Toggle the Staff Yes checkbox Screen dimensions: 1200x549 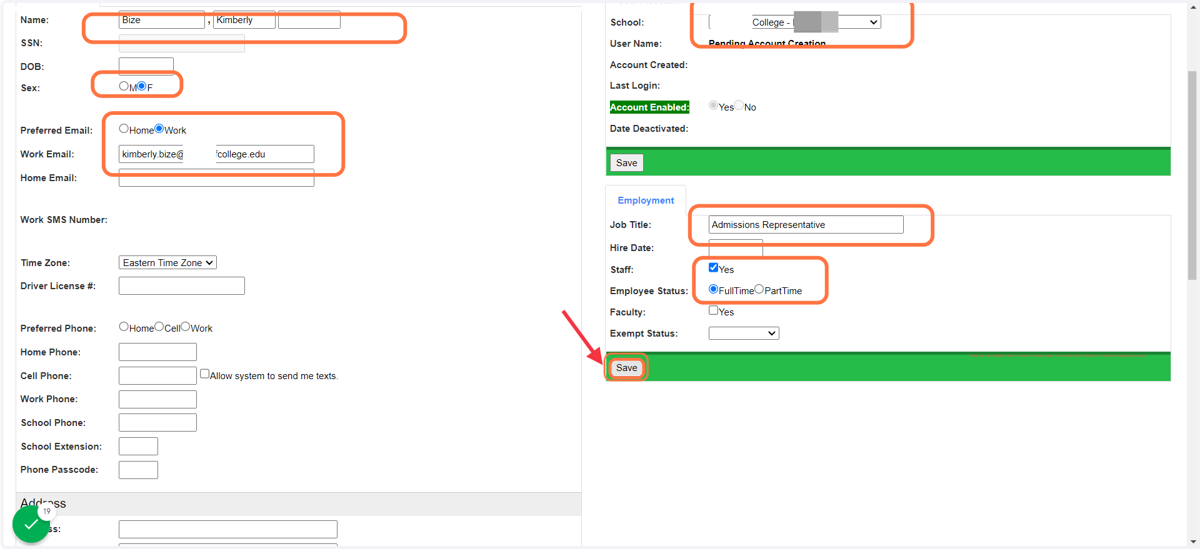pos(713,268)
